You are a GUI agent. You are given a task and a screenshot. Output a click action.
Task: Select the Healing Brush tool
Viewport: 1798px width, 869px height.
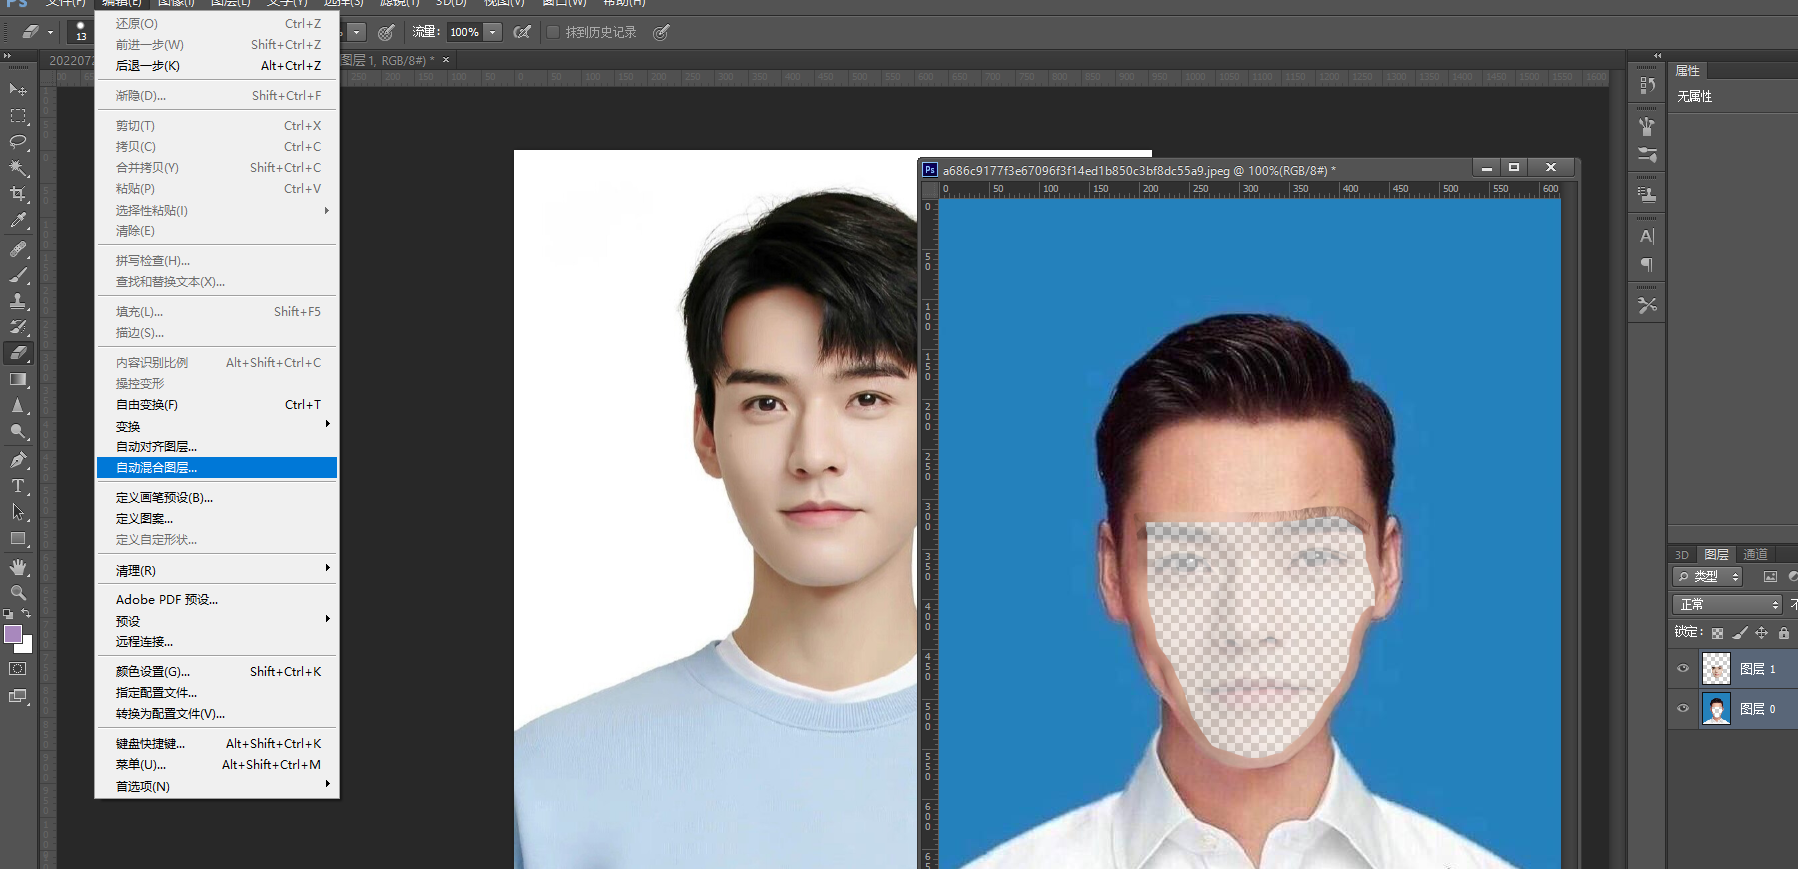coord(18,249)
